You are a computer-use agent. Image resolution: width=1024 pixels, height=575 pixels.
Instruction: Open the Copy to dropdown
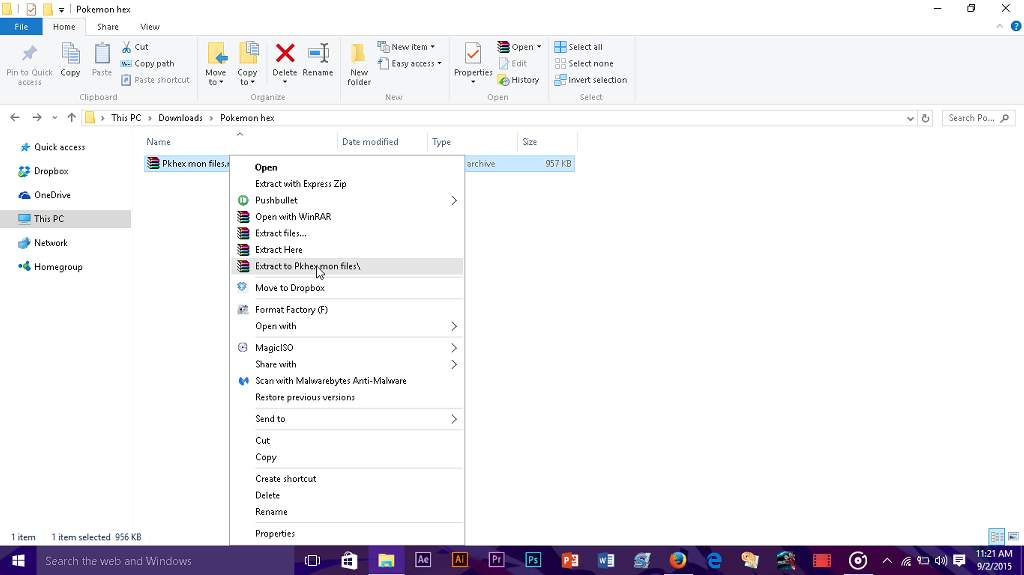point(247,63)
